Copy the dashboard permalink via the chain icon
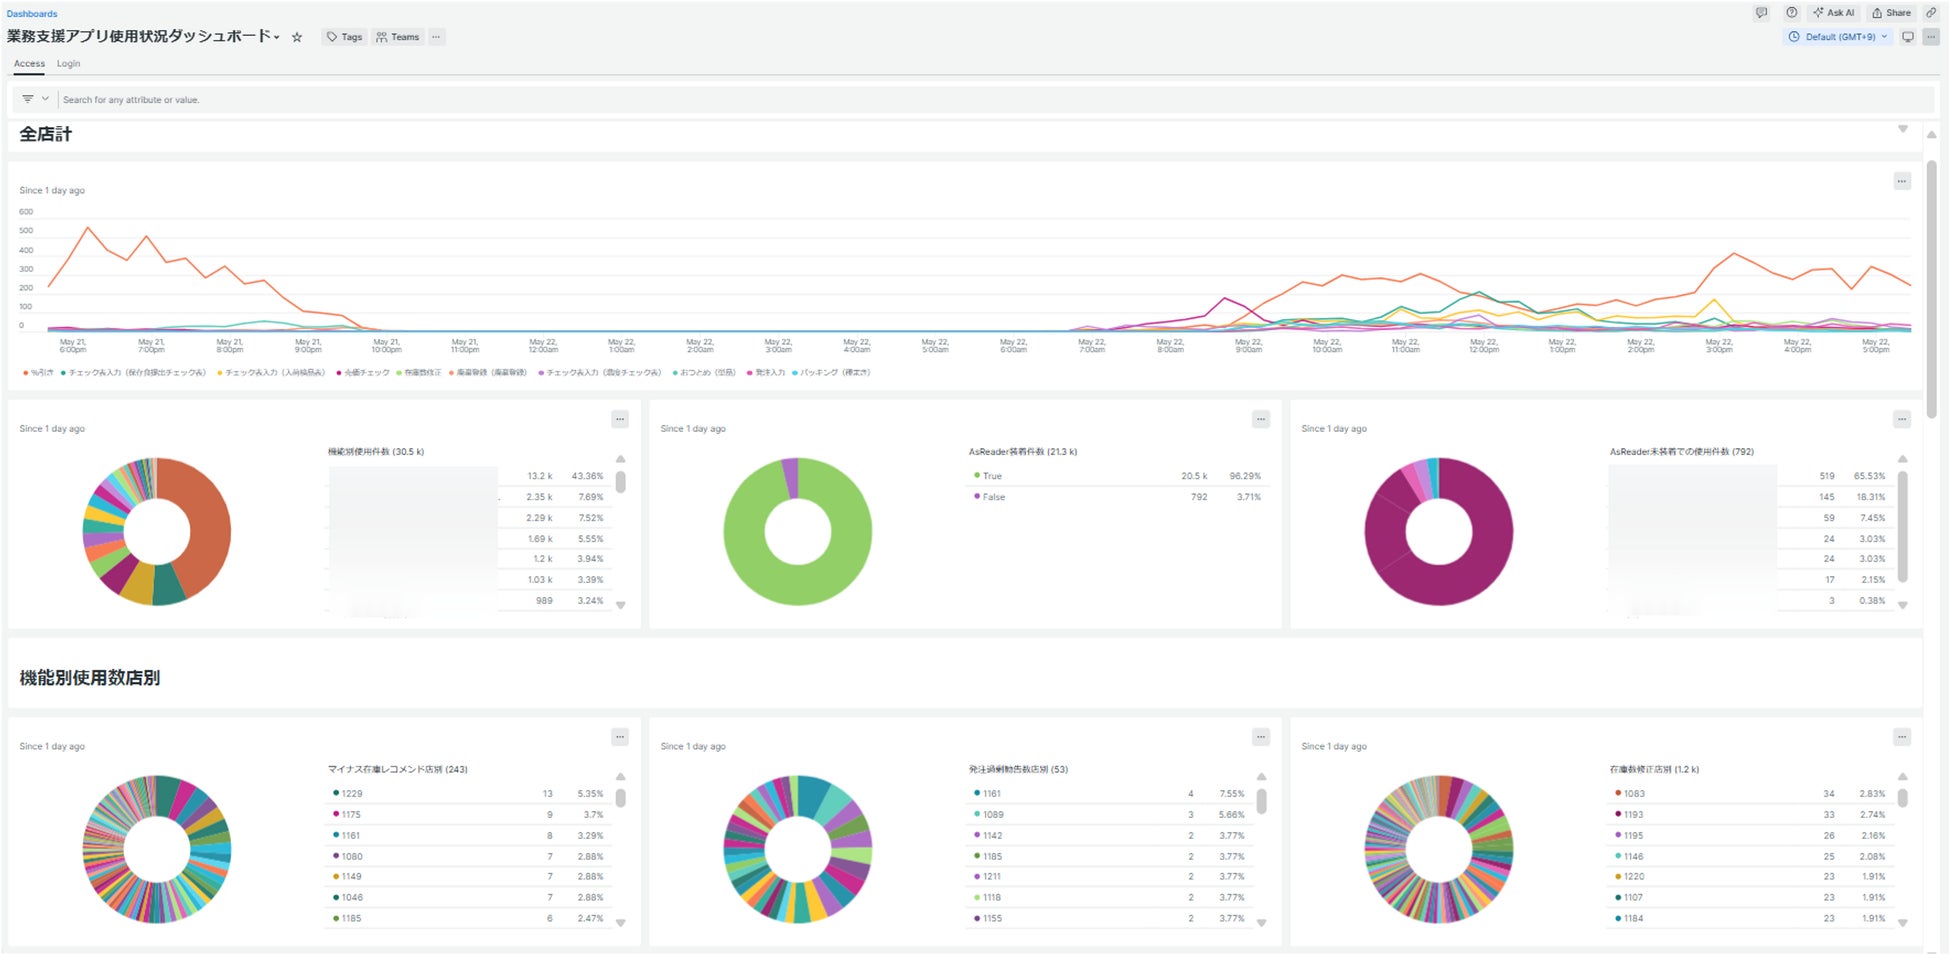The height and width of the screenshot is (955, 1950). click(1931, 13)
